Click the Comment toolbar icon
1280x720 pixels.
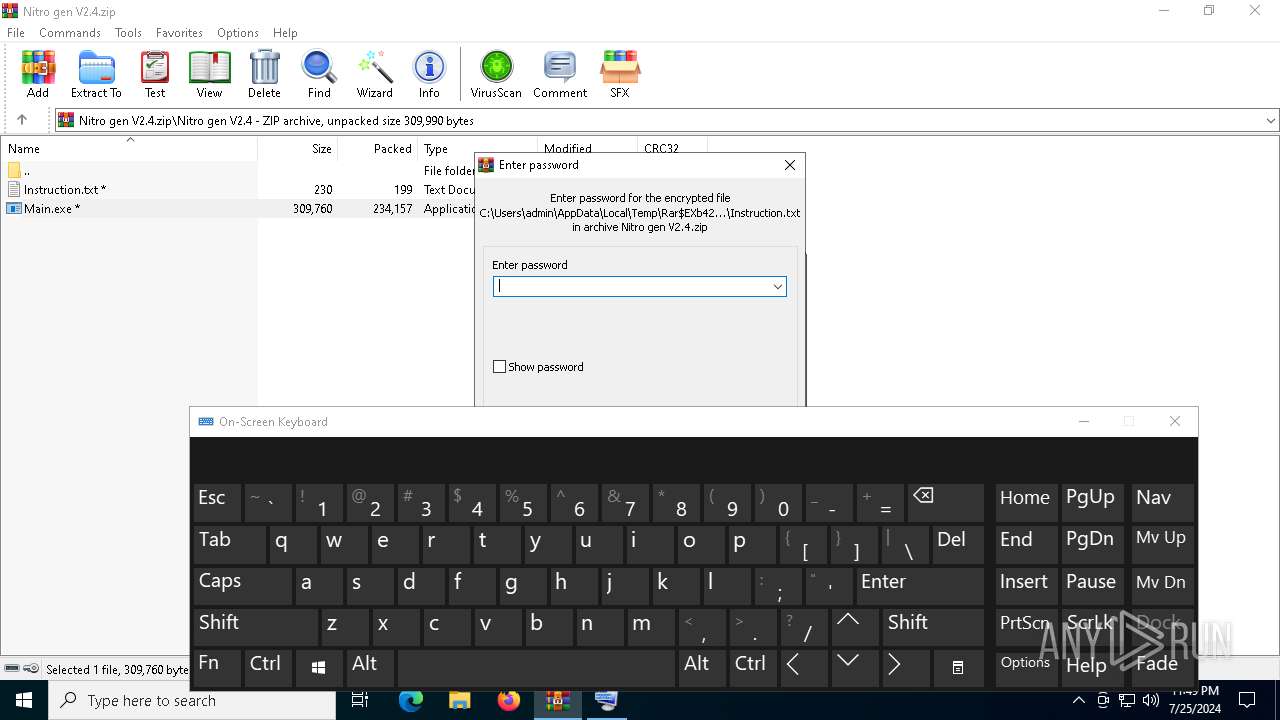tap(560, 74)
